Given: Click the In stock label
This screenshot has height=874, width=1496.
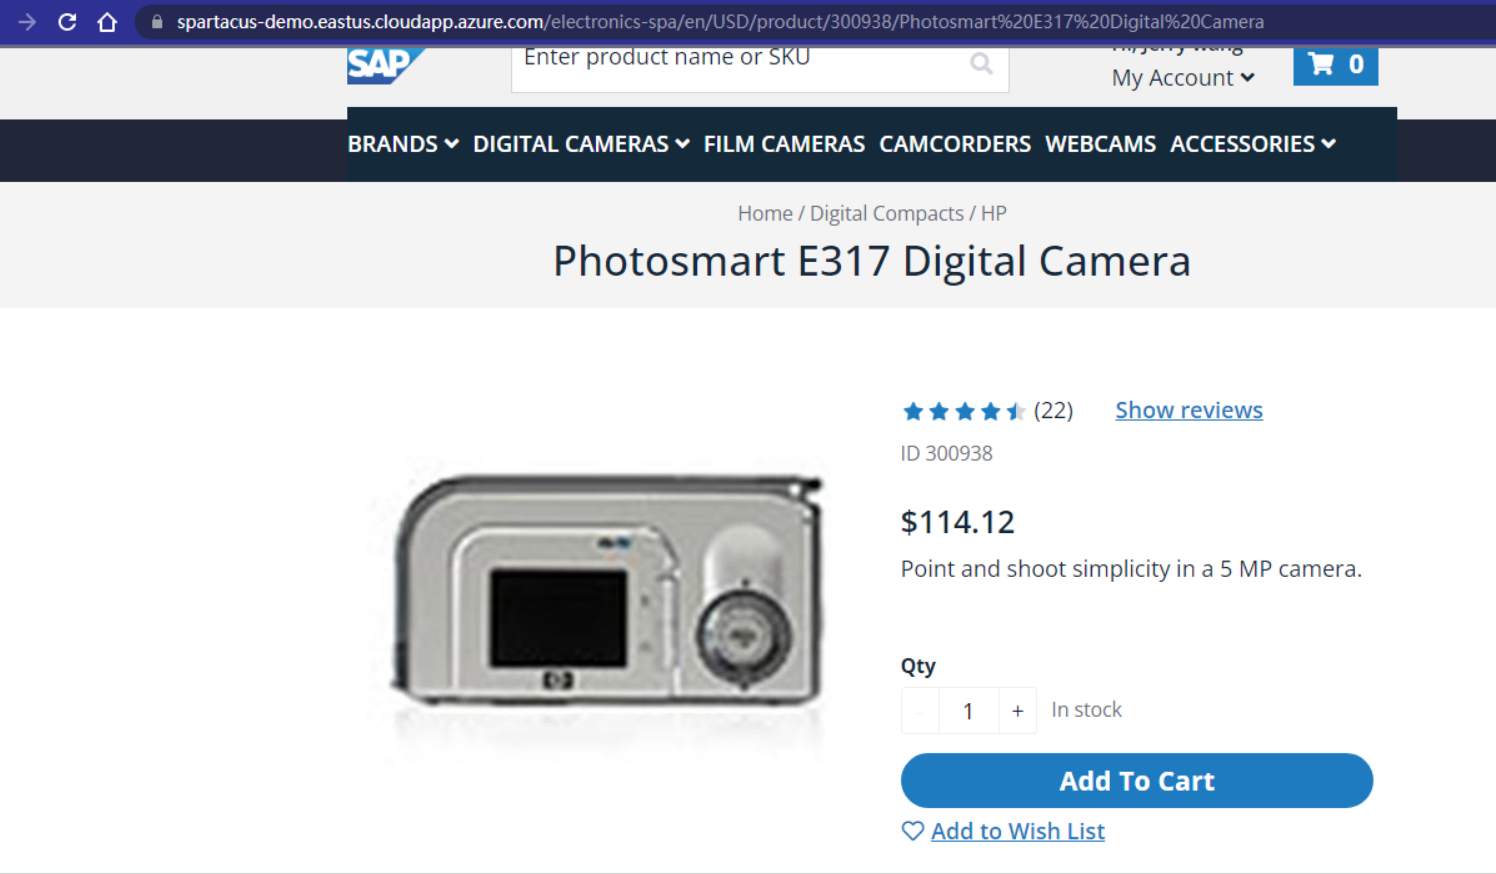Looking at the screenshot, I should coord(1086,710).
